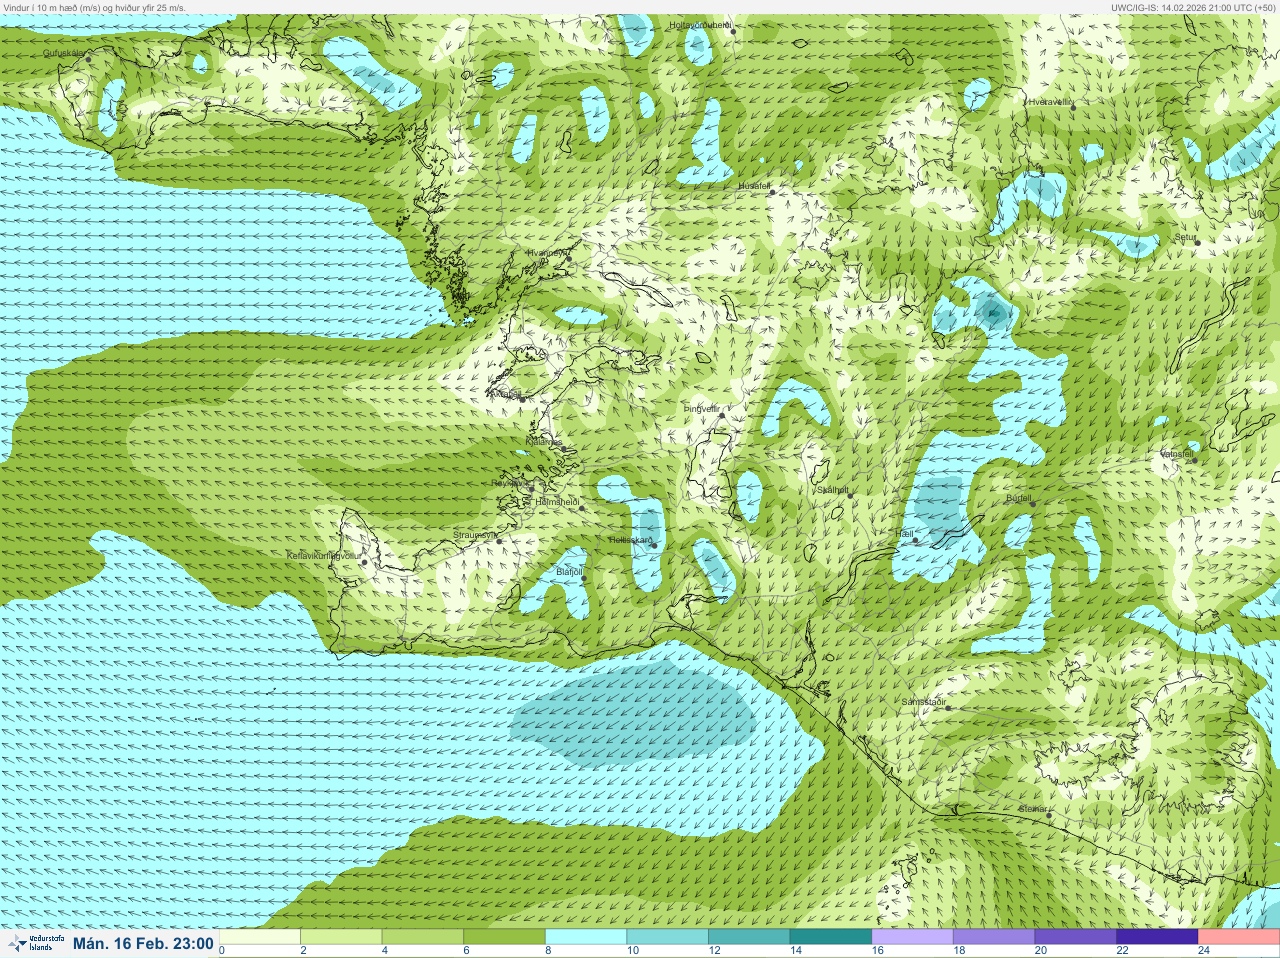Viewport: 1280px width, 958px height.
Task: Select the 22–24 m/s dark purple legend color
Action: tap(1158, 937)
